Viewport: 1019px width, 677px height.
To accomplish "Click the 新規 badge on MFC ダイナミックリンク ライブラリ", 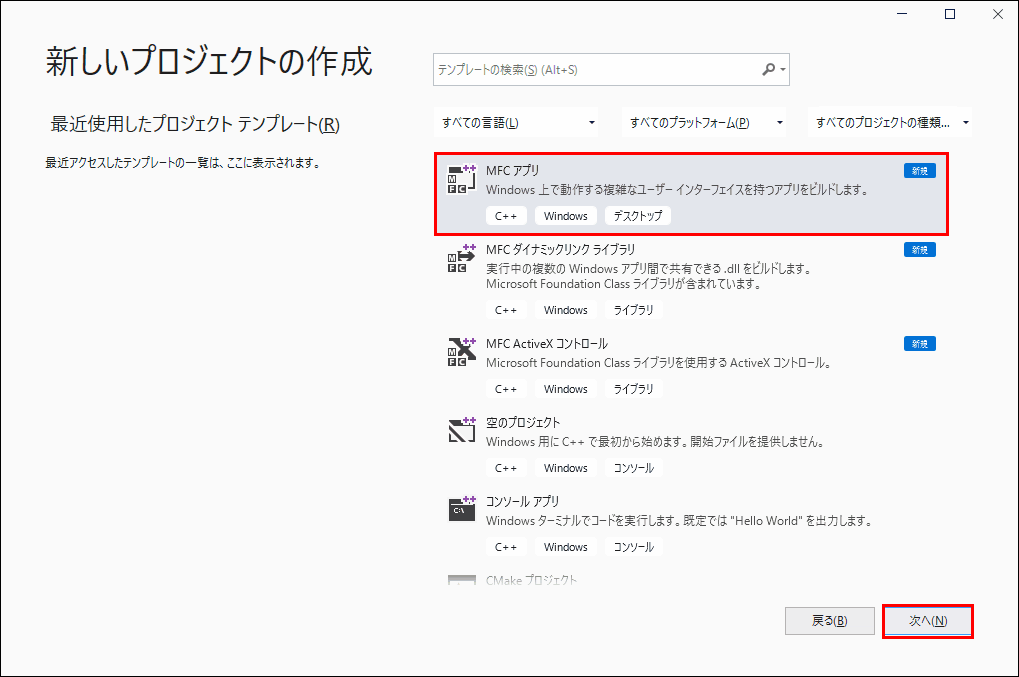I will click(920, 249).
